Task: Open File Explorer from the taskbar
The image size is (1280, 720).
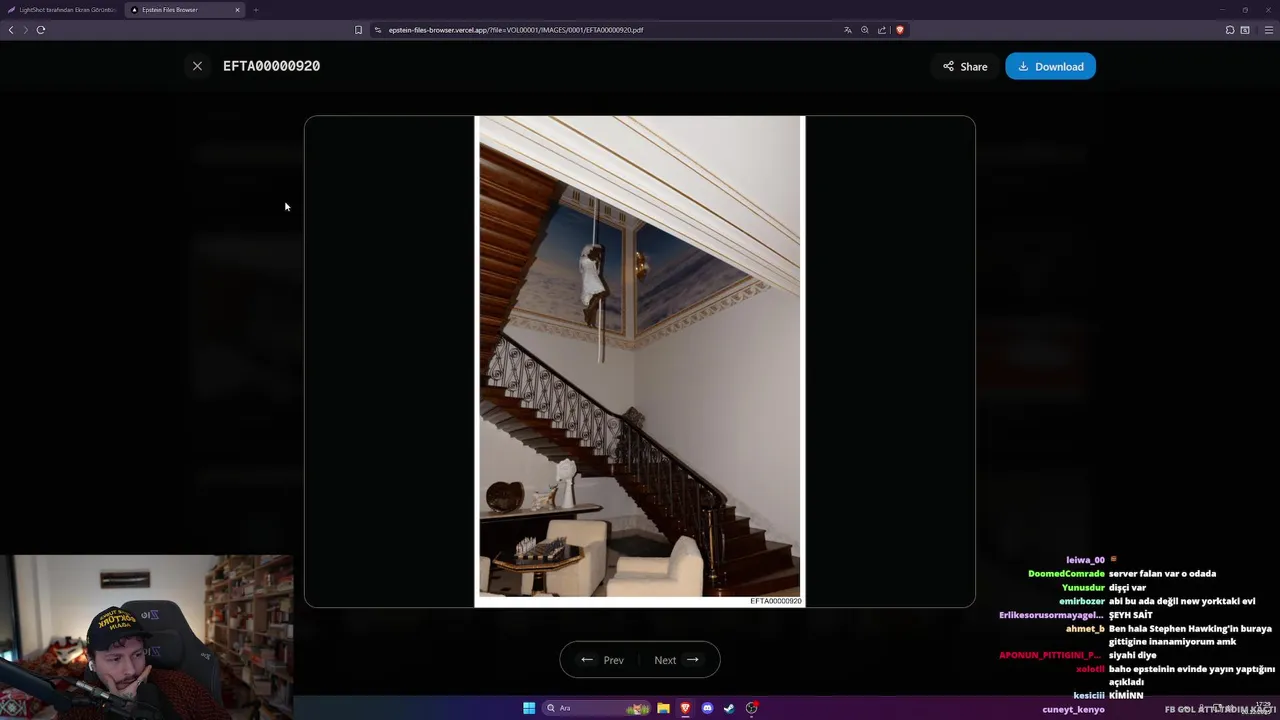Action: point(663,708)
